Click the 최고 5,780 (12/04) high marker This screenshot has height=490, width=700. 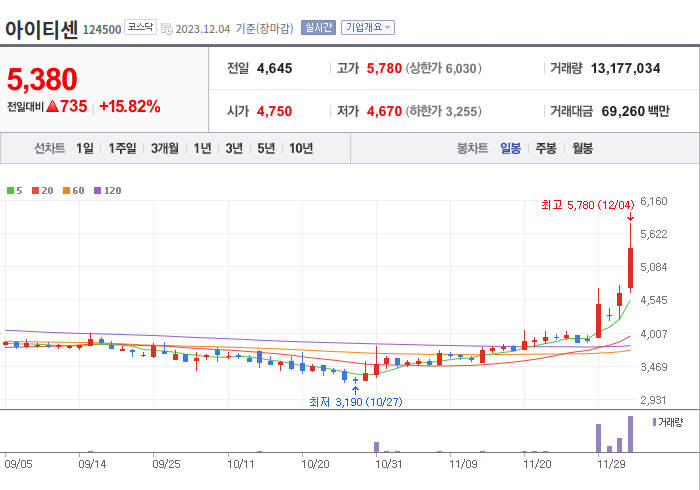[x=588, y=205]
